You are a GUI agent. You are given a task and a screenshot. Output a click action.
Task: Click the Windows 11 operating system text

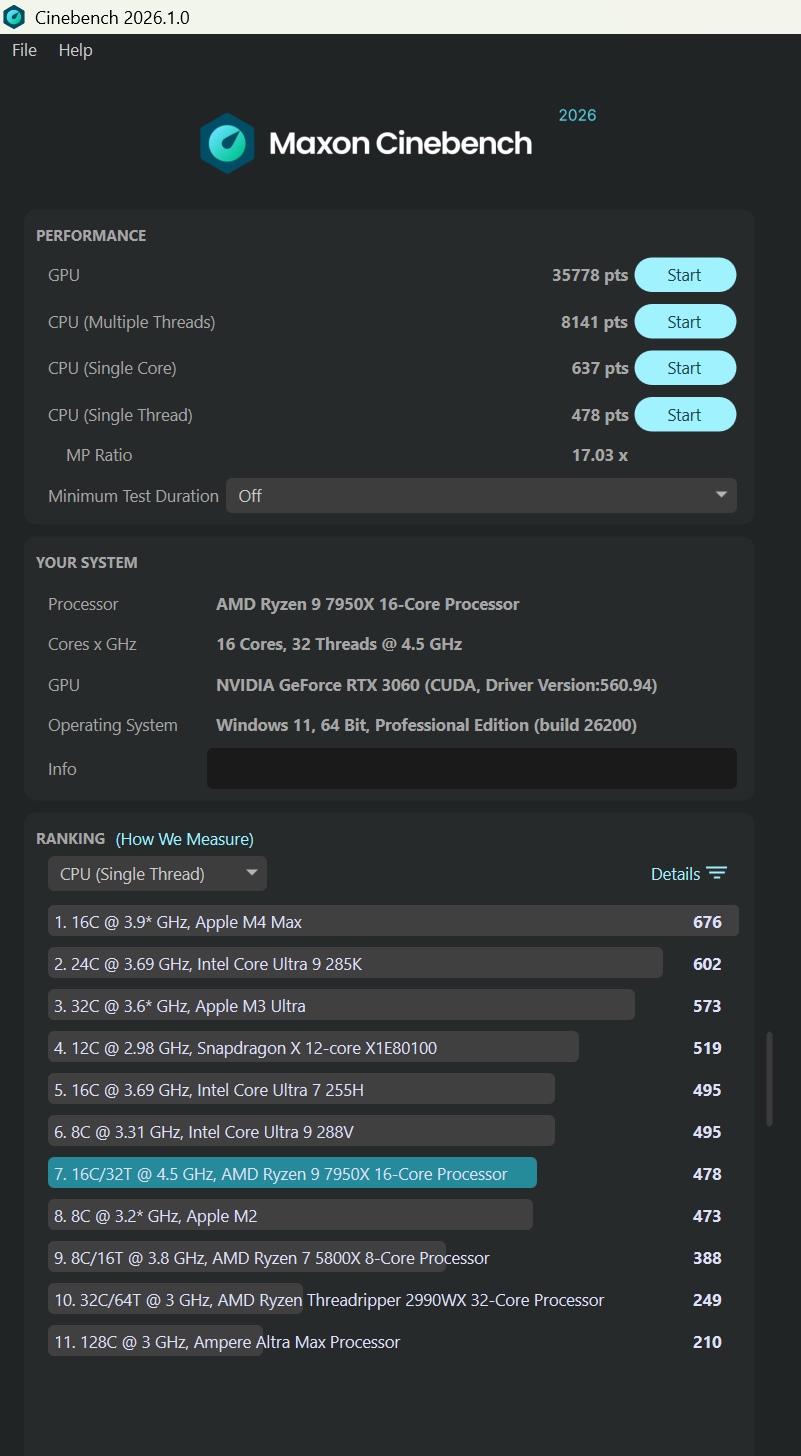coord(426,725)
